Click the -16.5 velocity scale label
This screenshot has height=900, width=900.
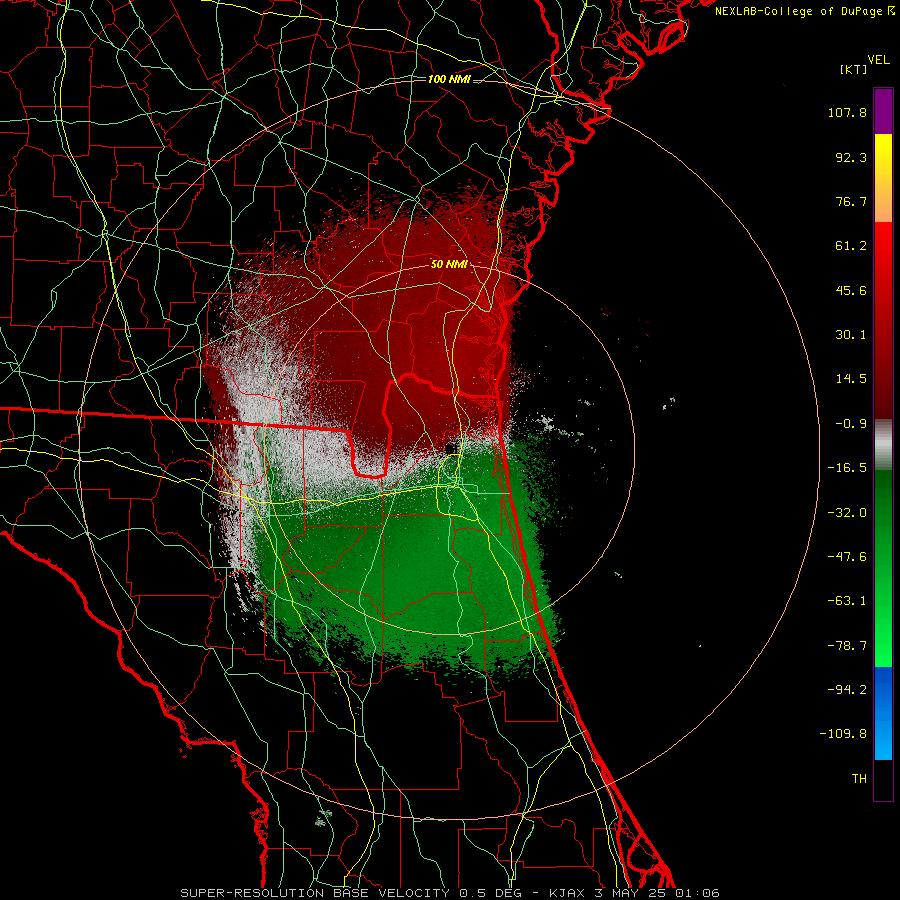tap(847, 468)
